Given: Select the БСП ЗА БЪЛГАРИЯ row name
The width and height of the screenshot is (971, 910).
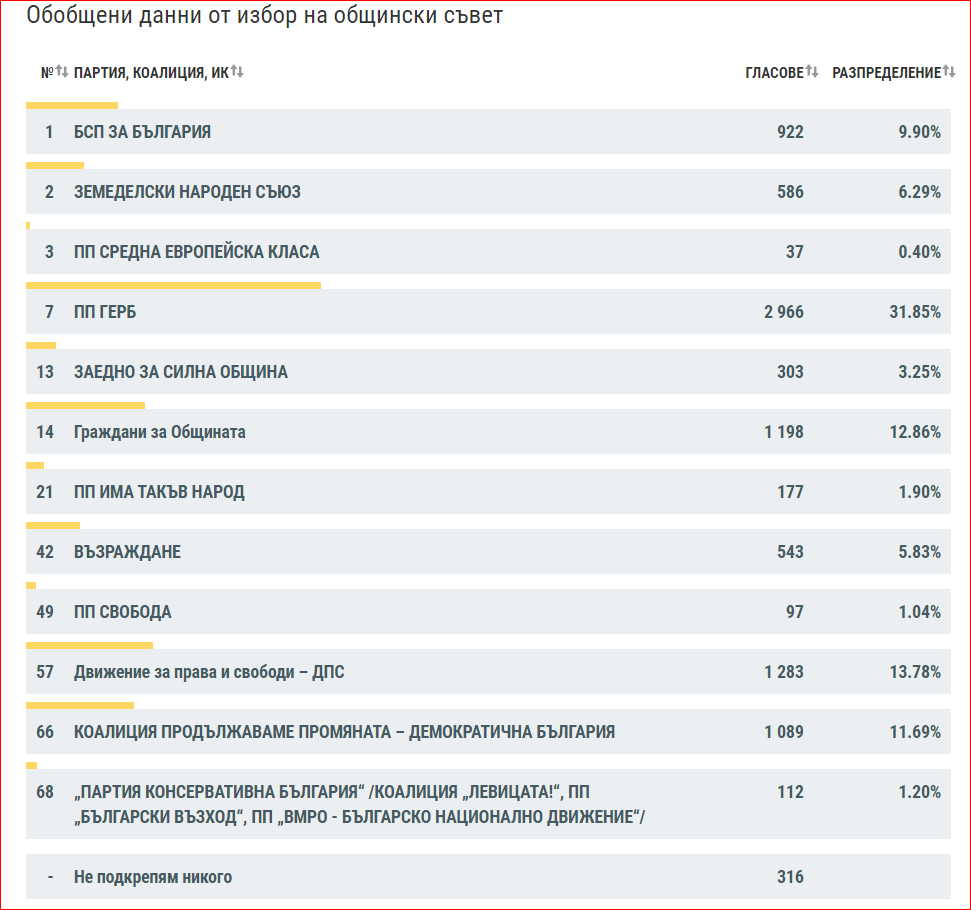Looking at the screenshot, I should click(142, 132).
